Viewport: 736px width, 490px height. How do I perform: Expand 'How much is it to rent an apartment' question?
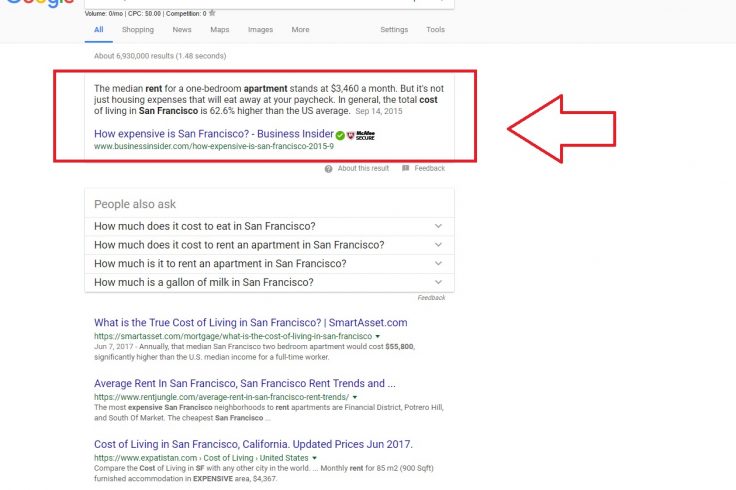(269, 264)
